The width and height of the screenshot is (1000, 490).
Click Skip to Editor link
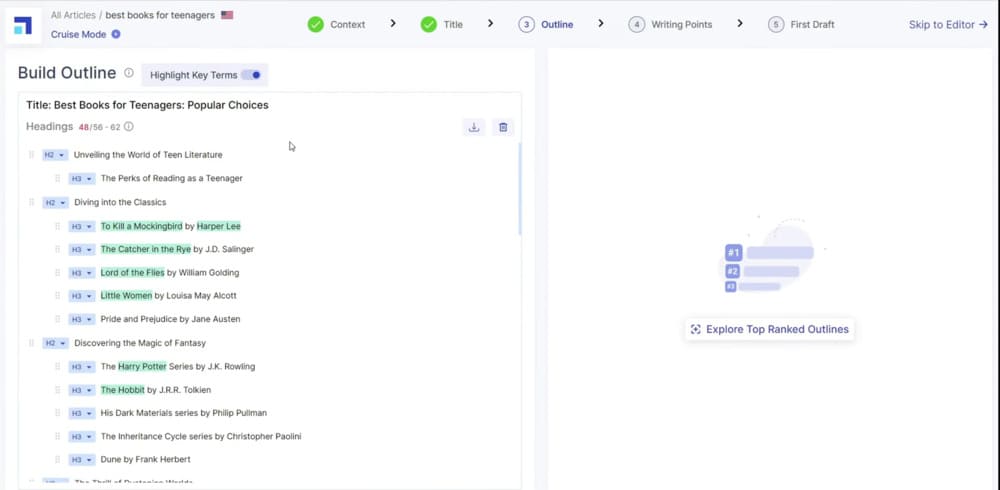click(948, 24)
